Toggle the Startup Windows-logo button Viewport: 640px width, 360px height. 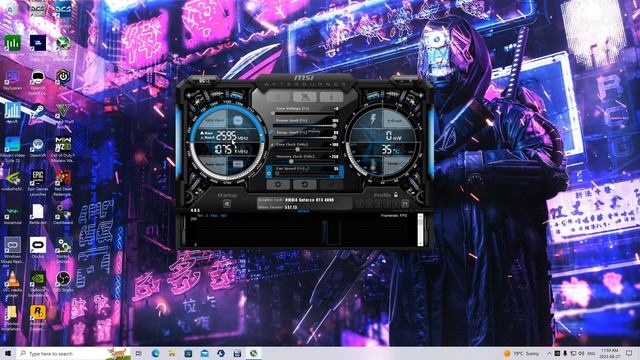[227, 203]
